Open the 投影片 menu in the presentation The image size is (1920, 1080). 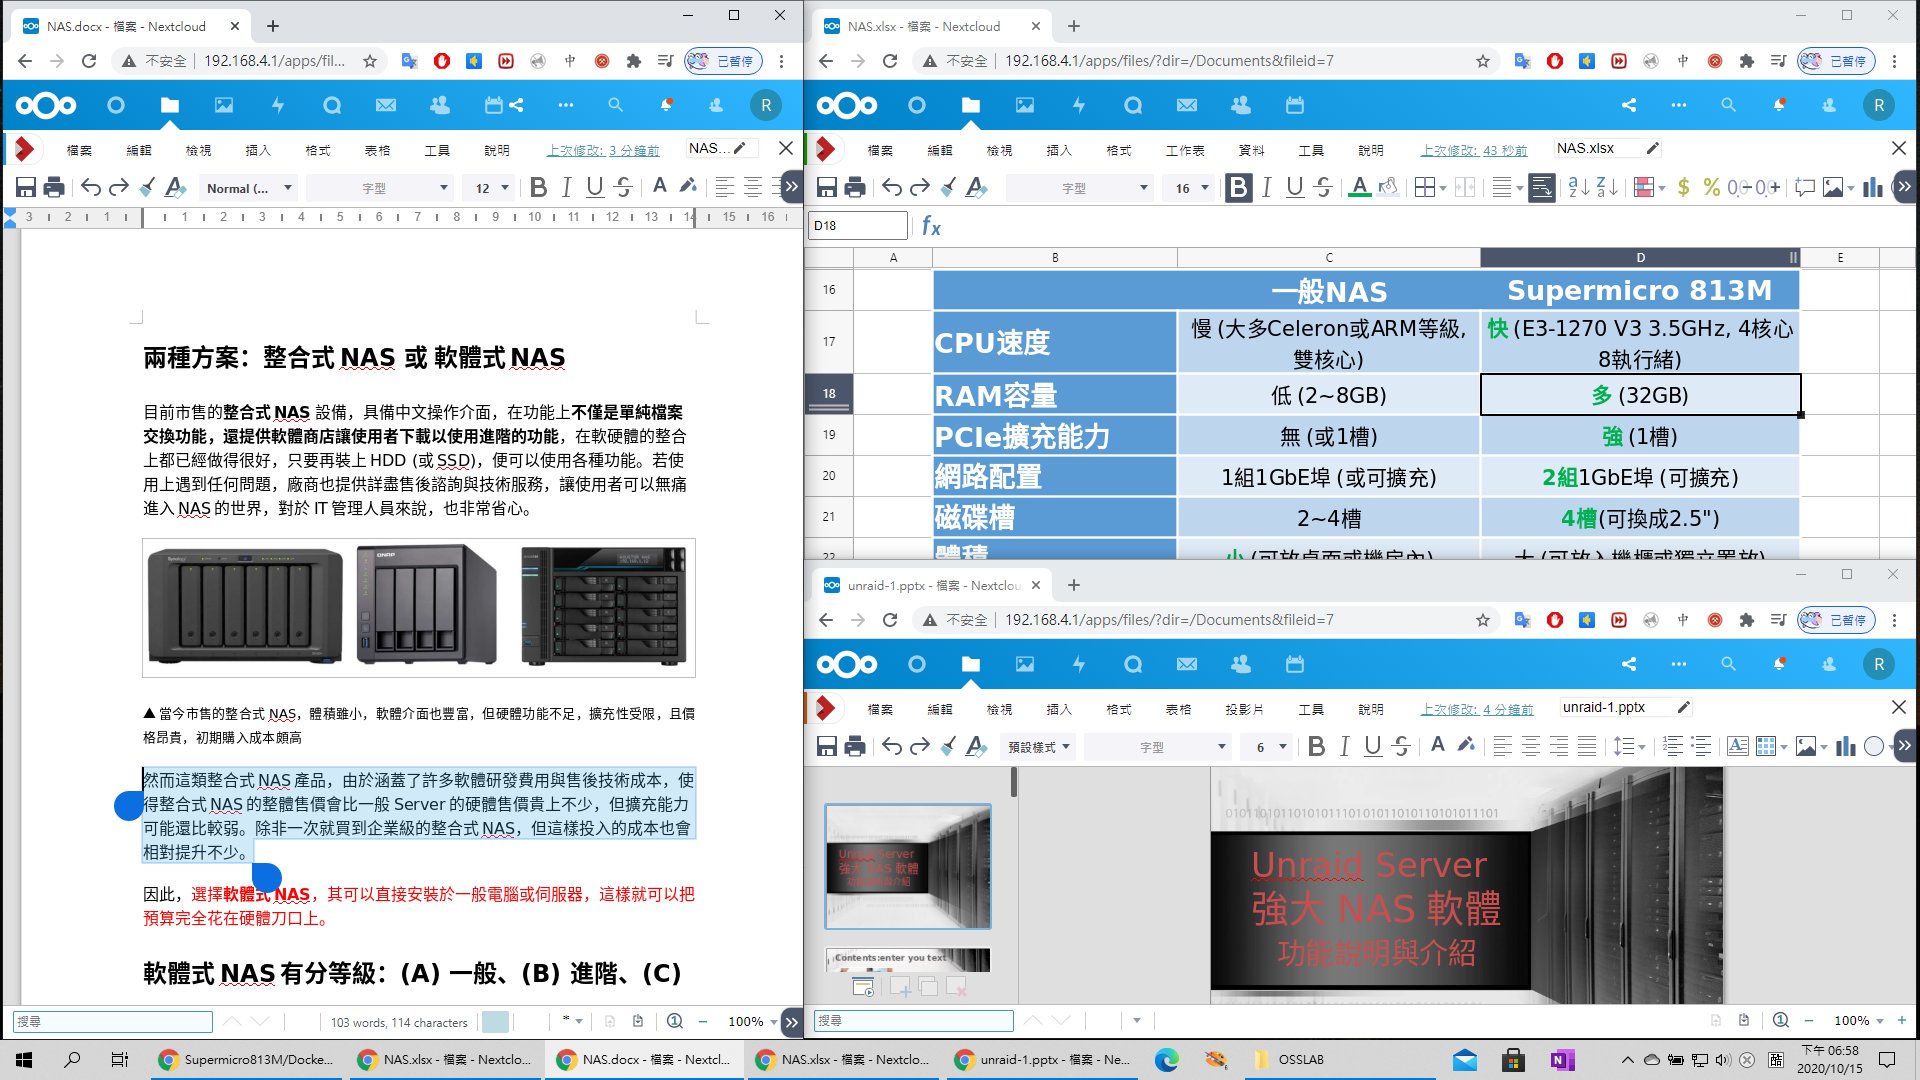(1244, 709)
